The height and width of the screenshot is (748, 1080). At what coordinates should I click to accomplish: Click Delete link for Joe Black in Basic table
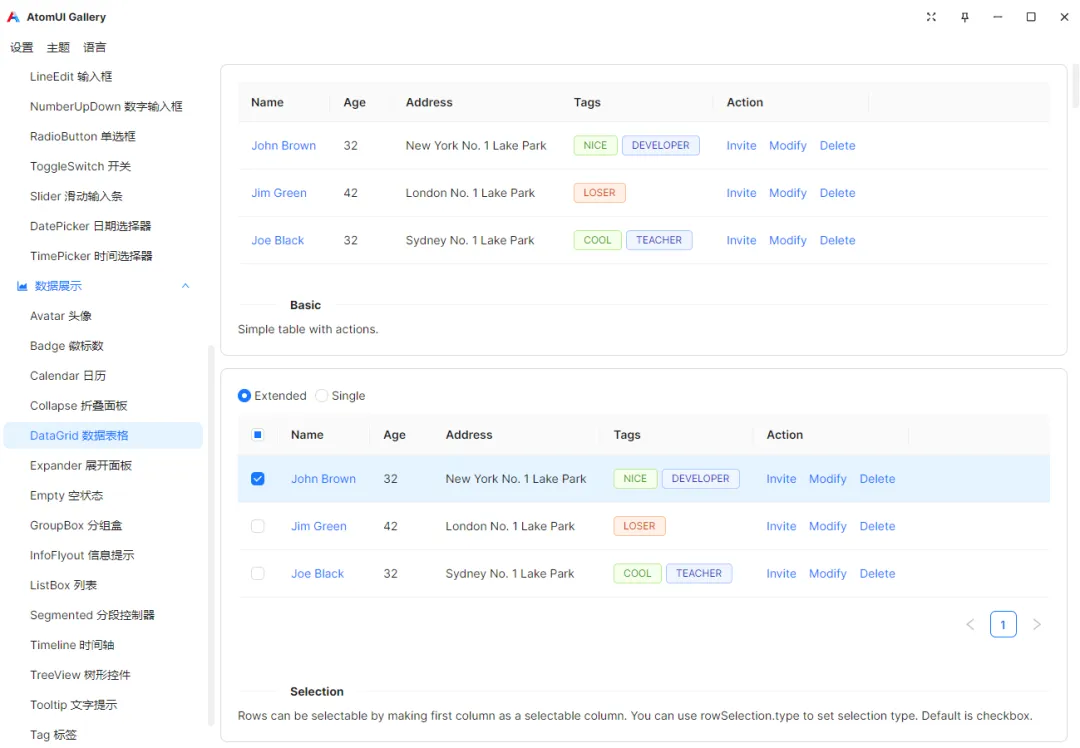[837, 240]
